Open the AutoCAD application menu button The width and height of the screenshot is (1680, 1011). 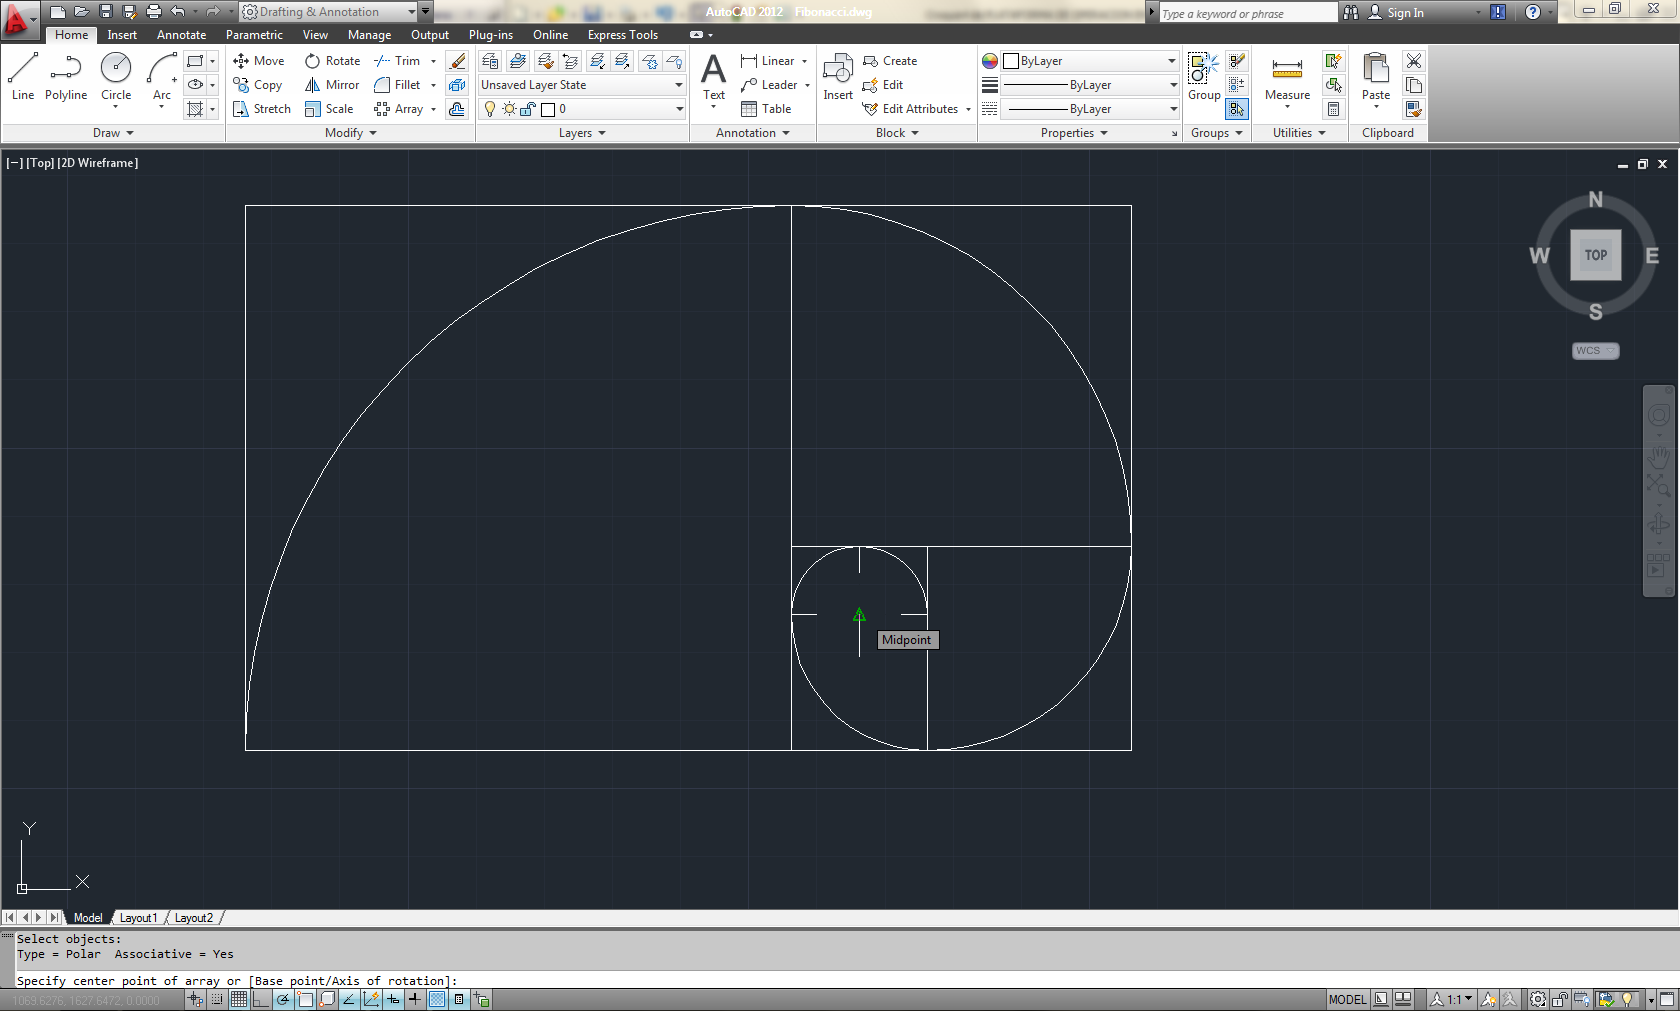point(18,18)
